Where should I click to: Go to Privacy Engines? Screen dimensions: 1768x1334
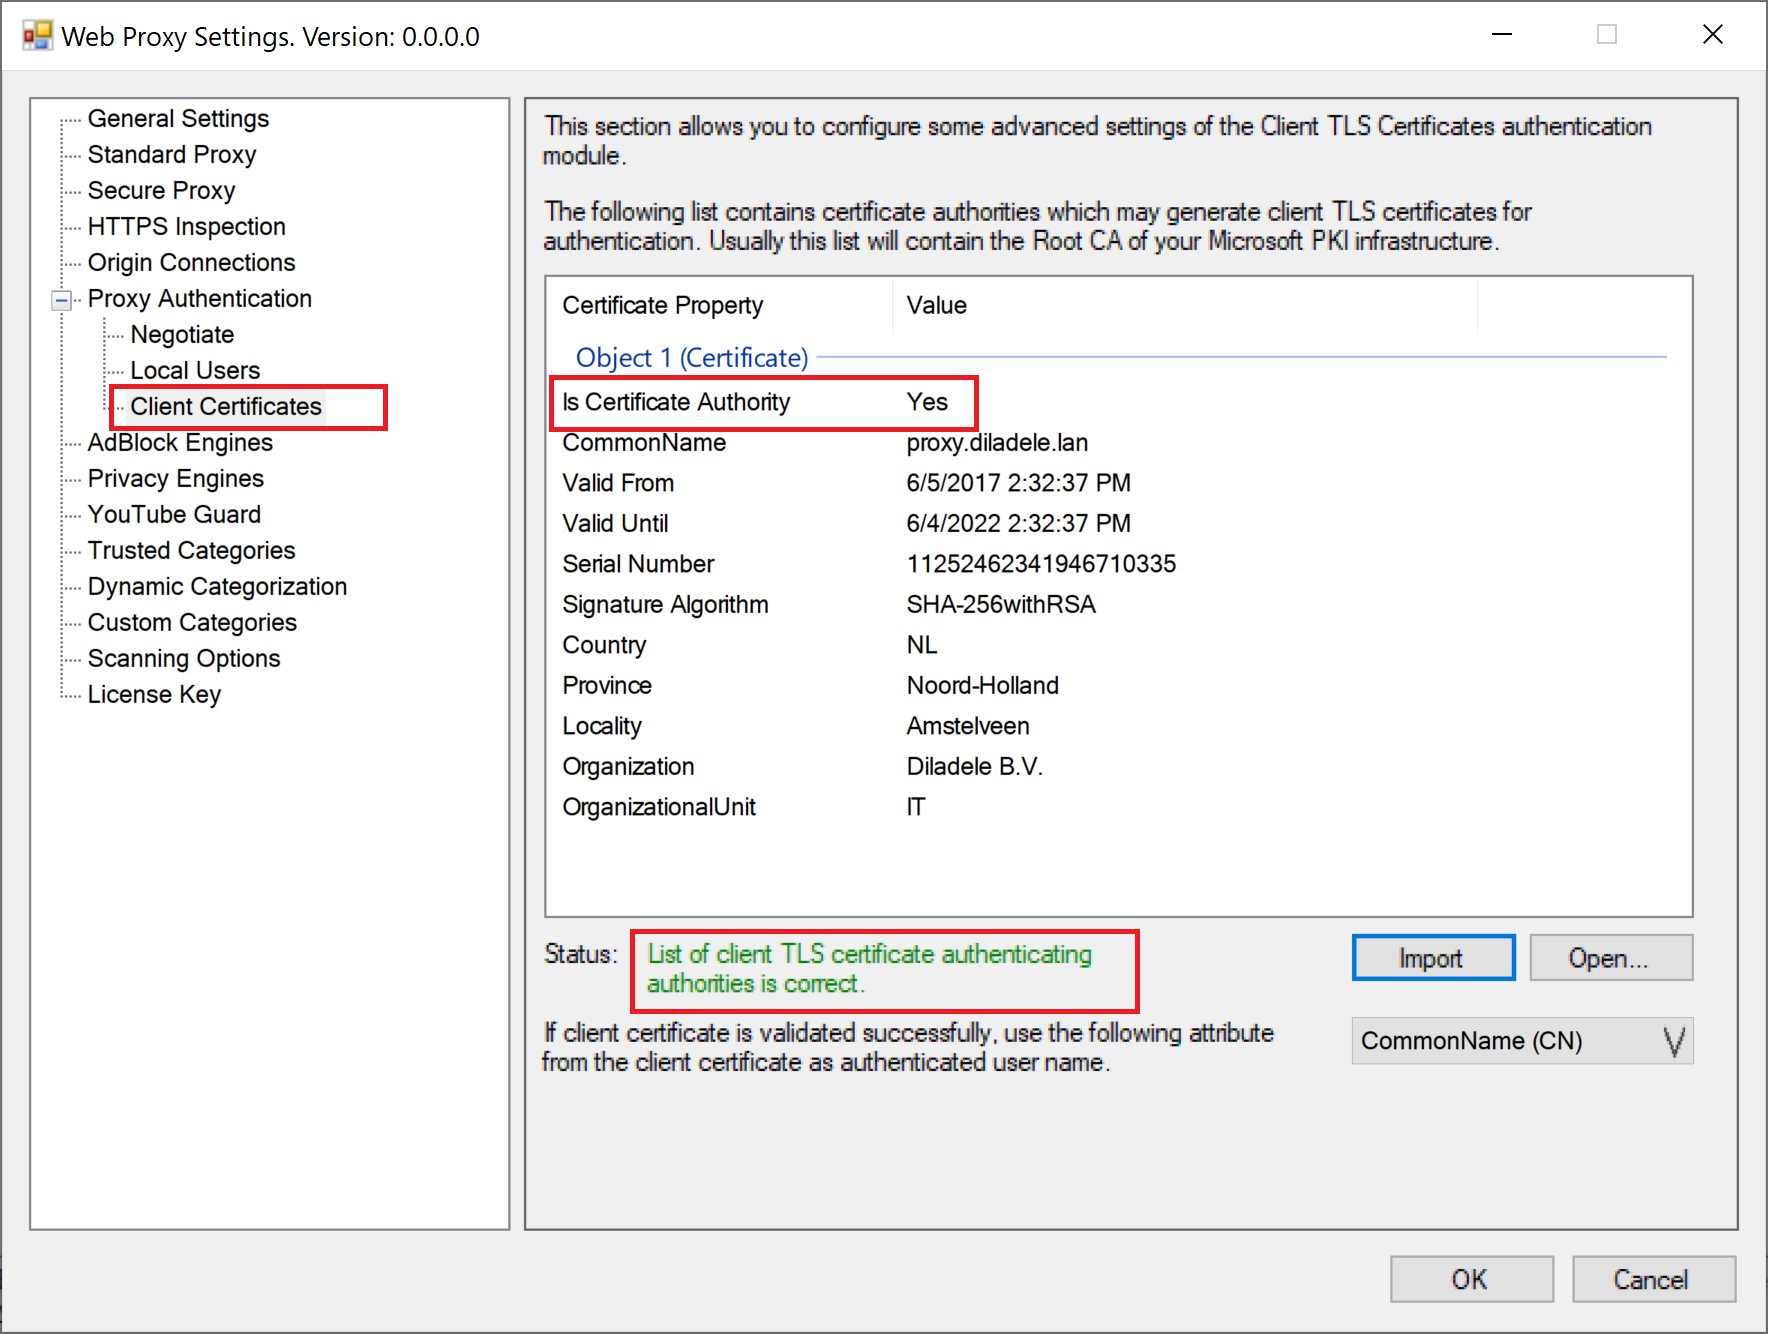click(x=175, y=479)
